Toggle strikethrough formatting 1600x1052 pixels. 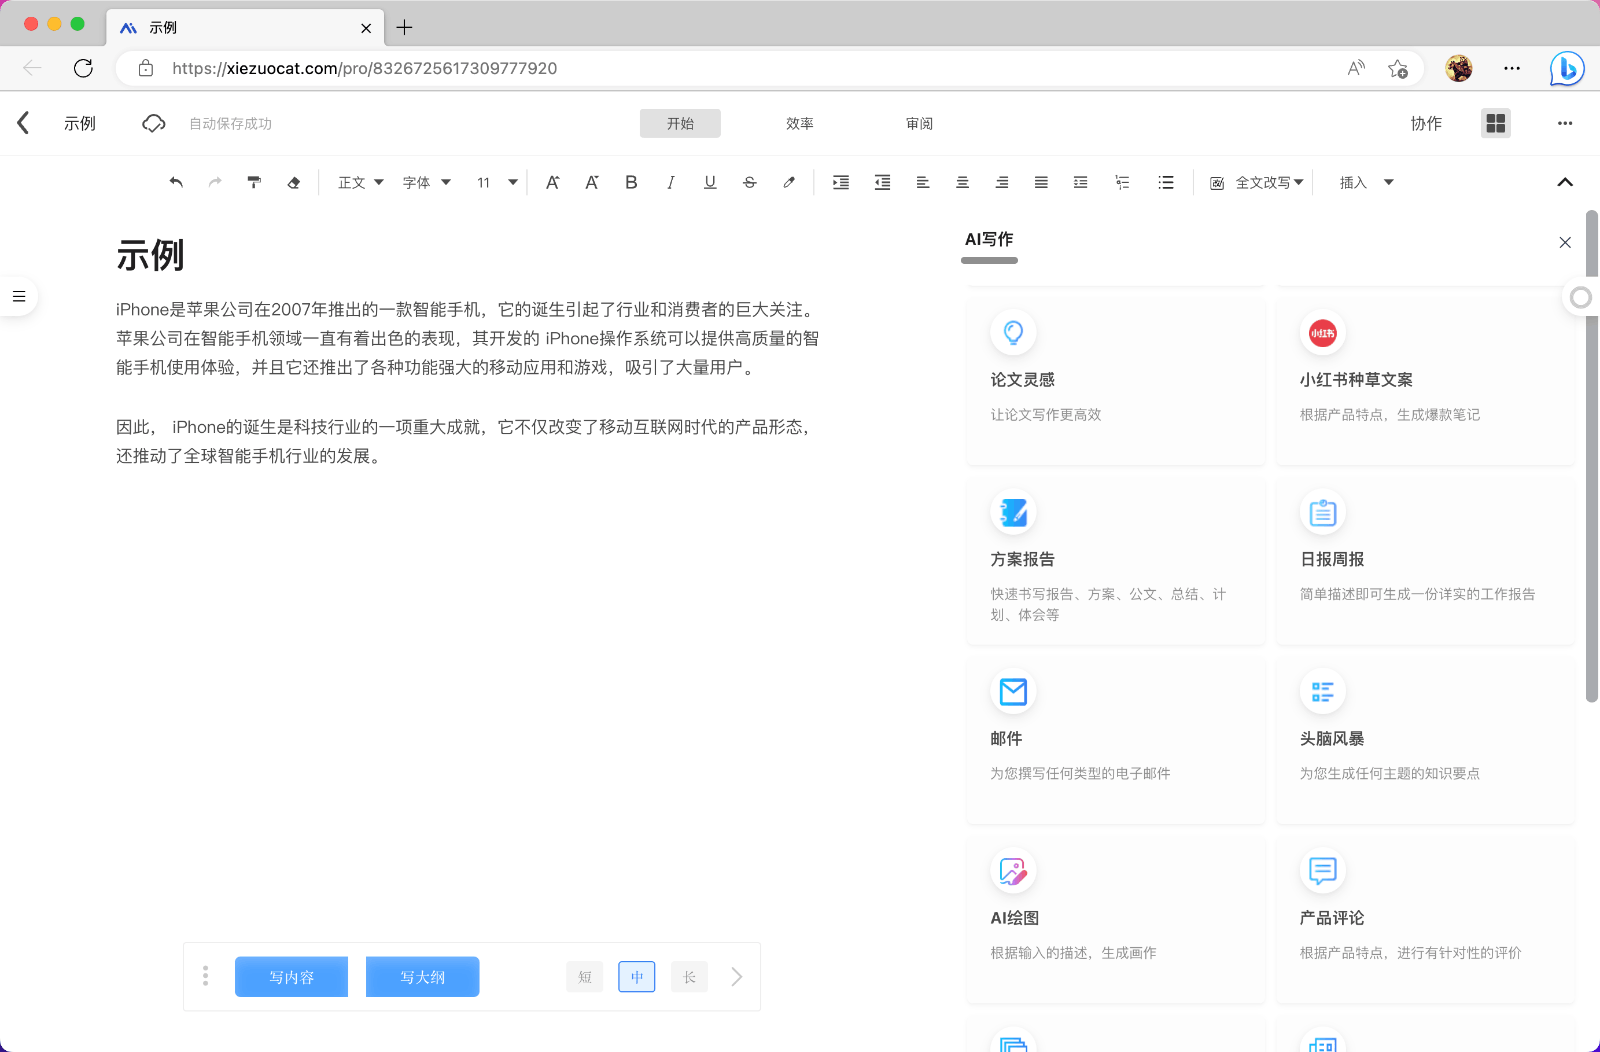[x=749, y=182]
